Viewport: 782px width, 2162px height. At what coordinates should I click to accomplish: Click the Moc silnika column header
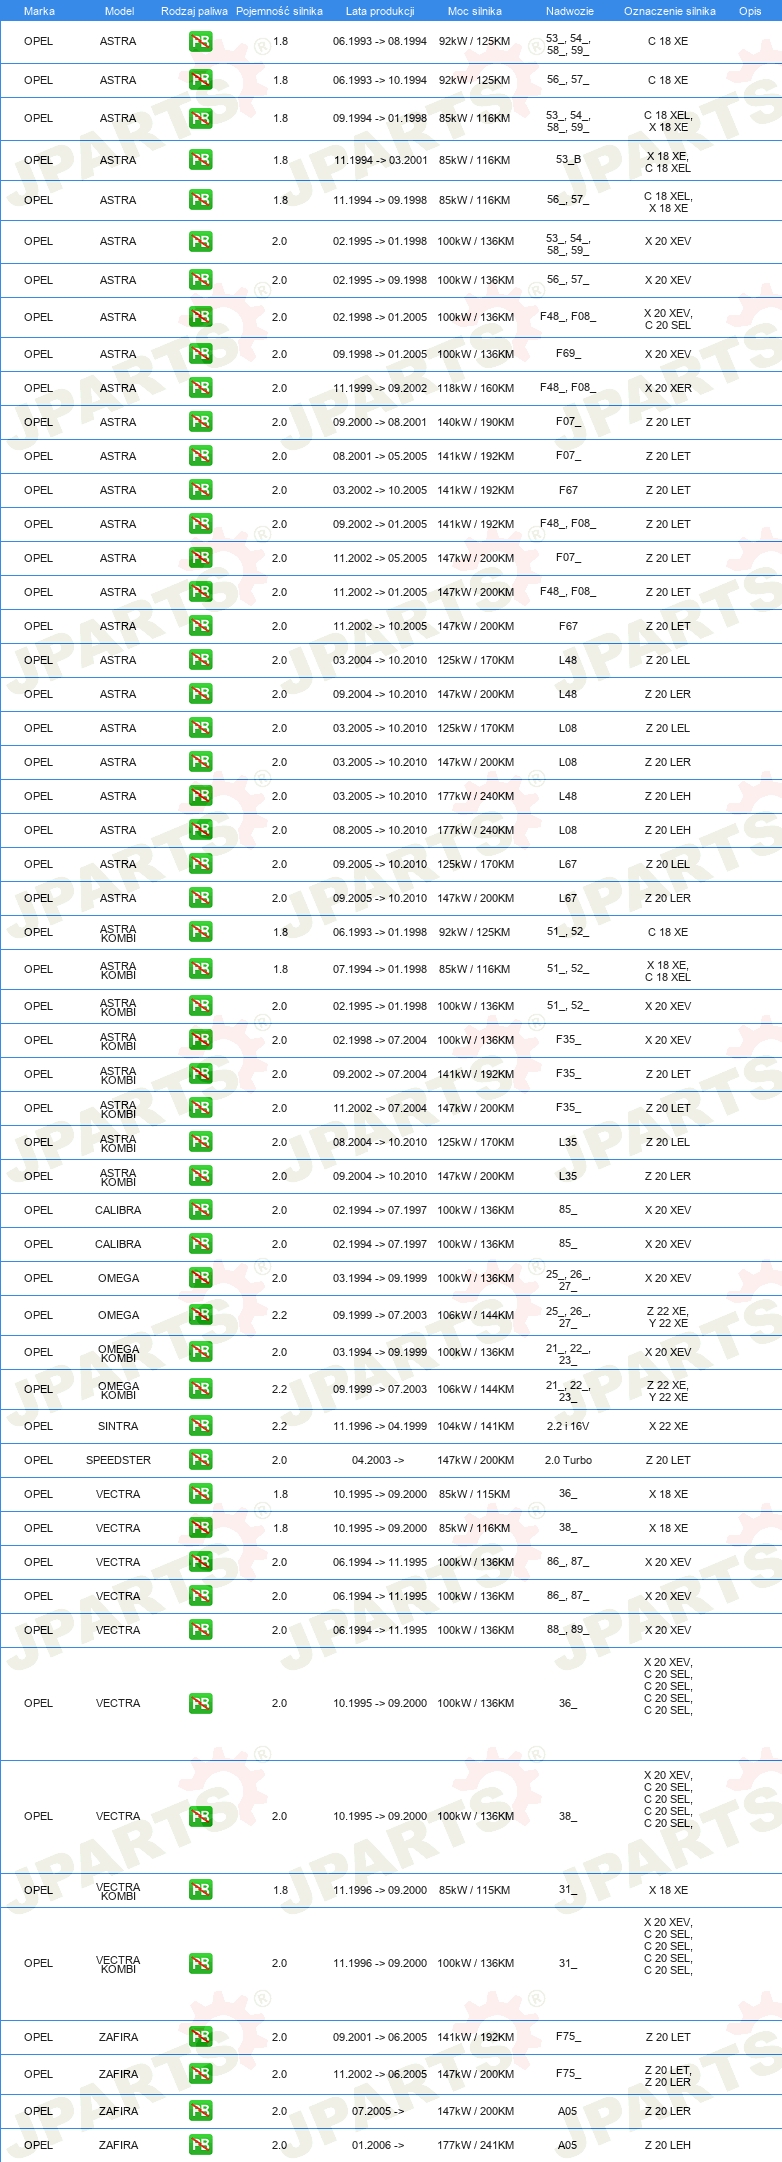[475, 11]
